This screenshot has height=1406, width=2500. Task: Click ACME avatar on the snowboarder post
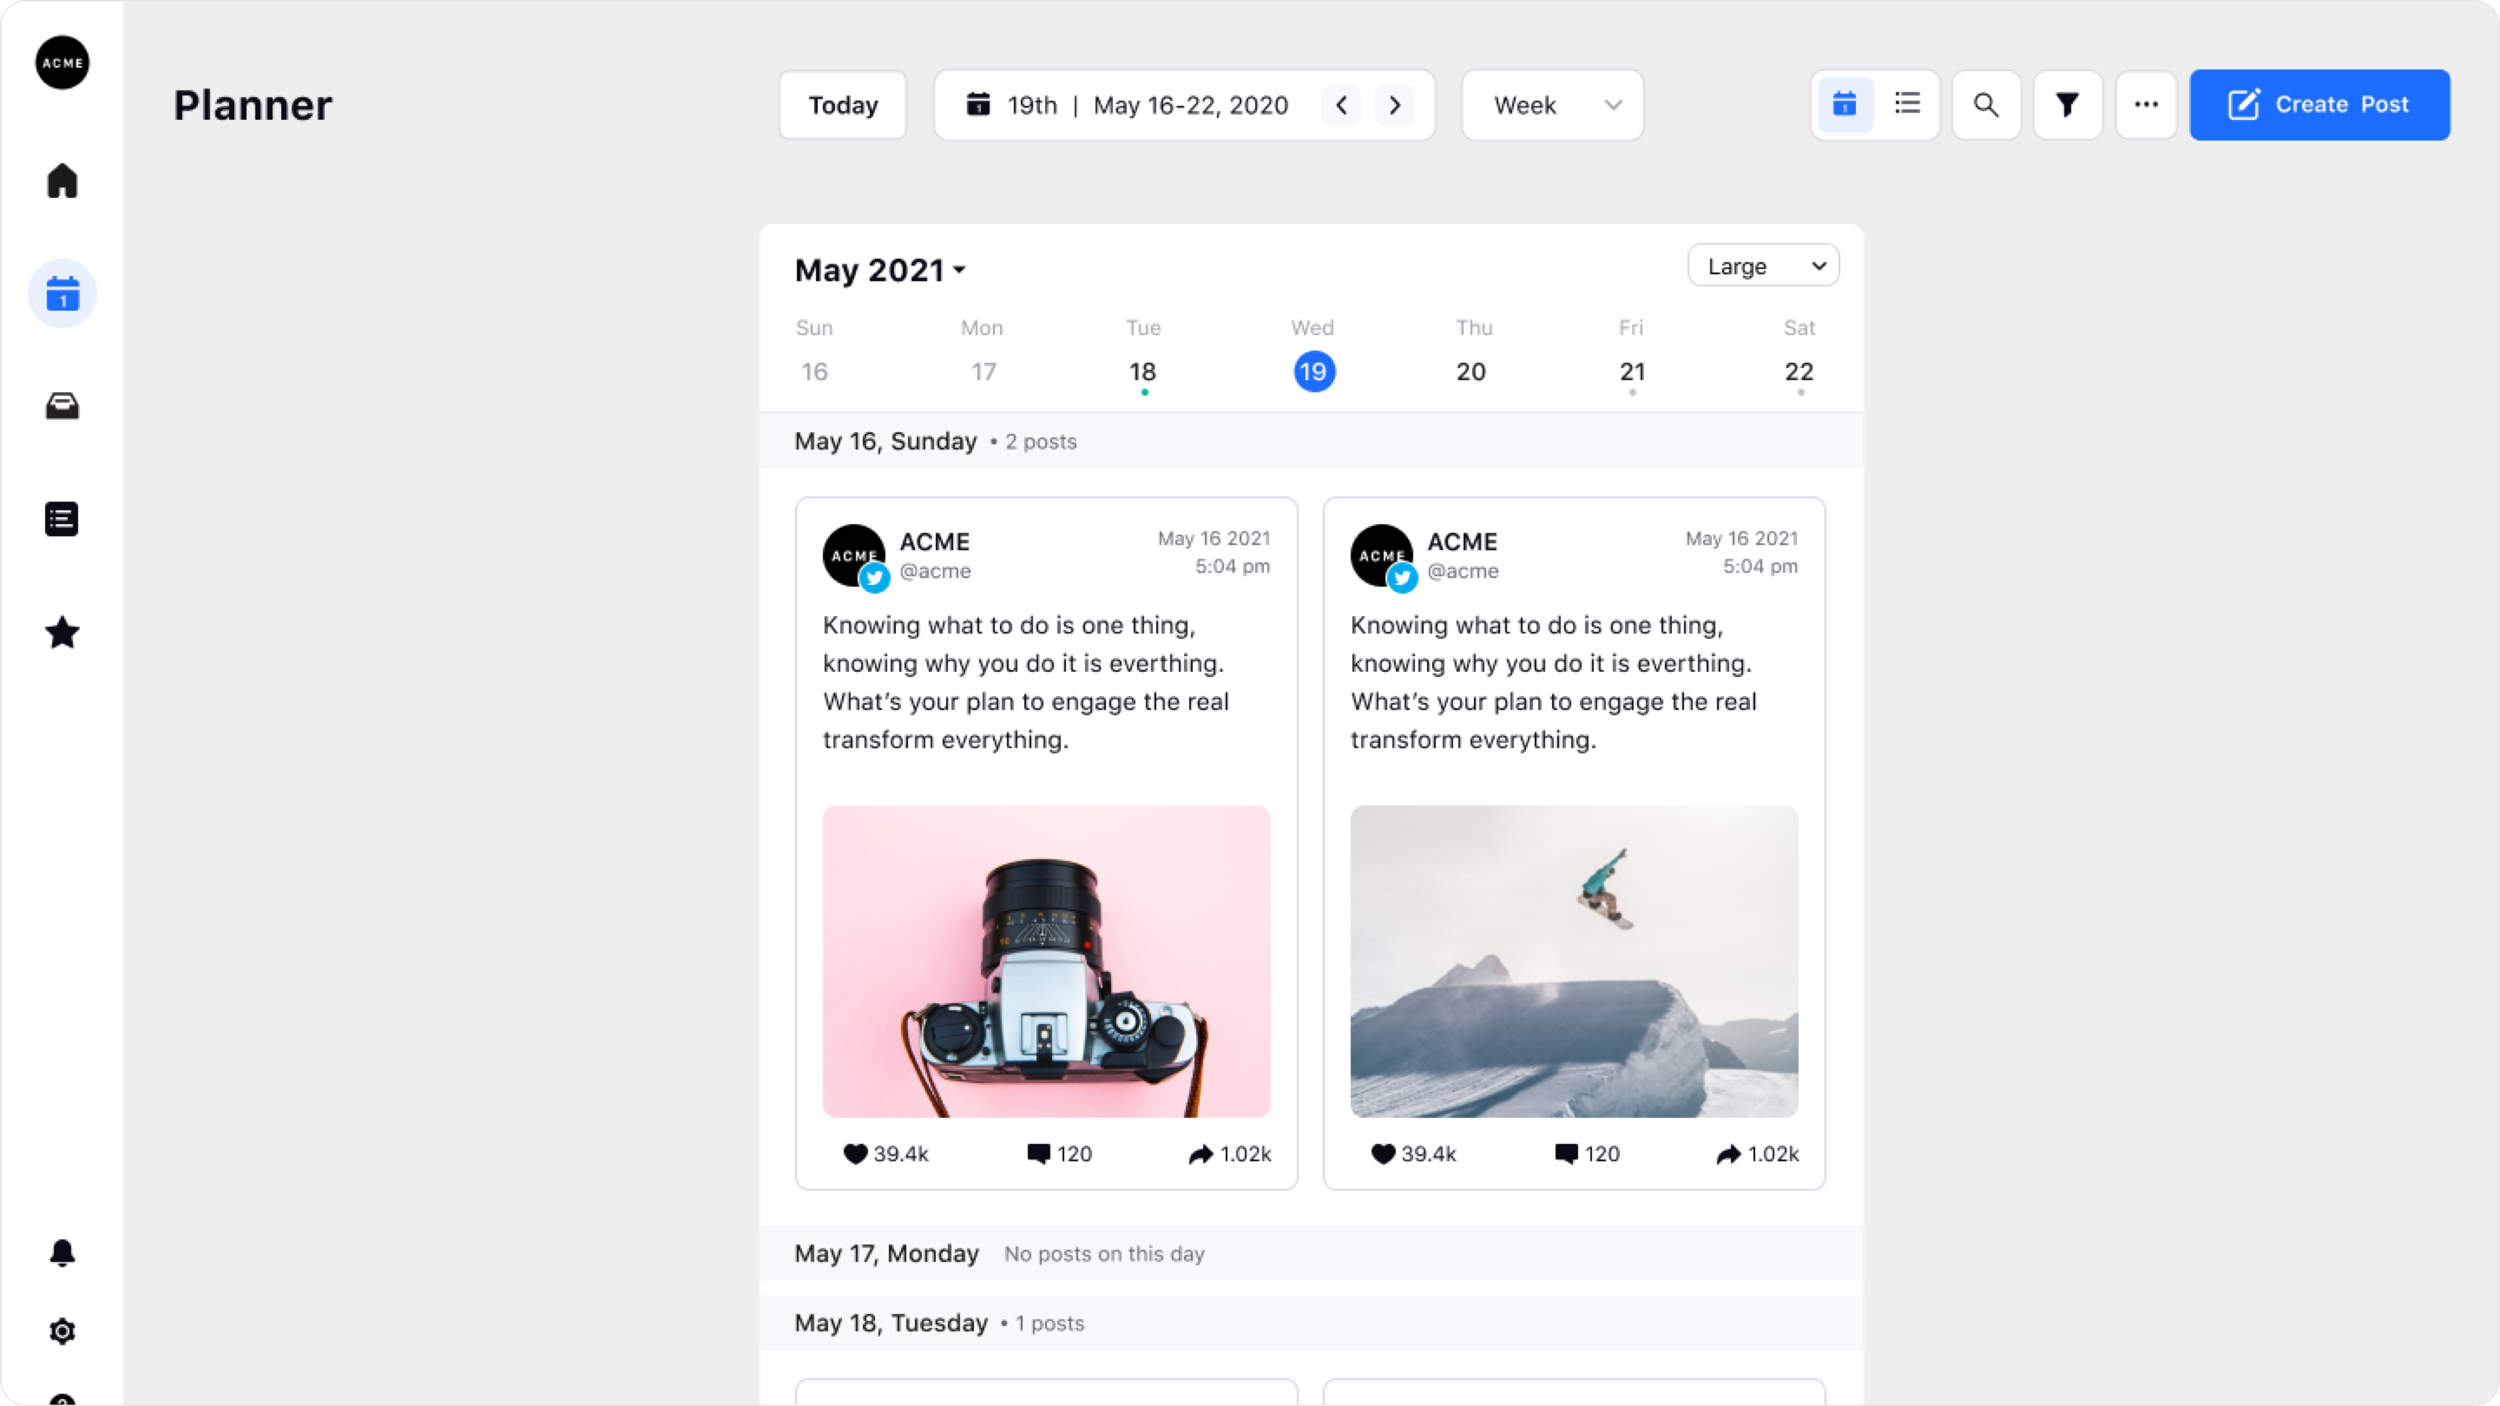[x=1383, y=557]
